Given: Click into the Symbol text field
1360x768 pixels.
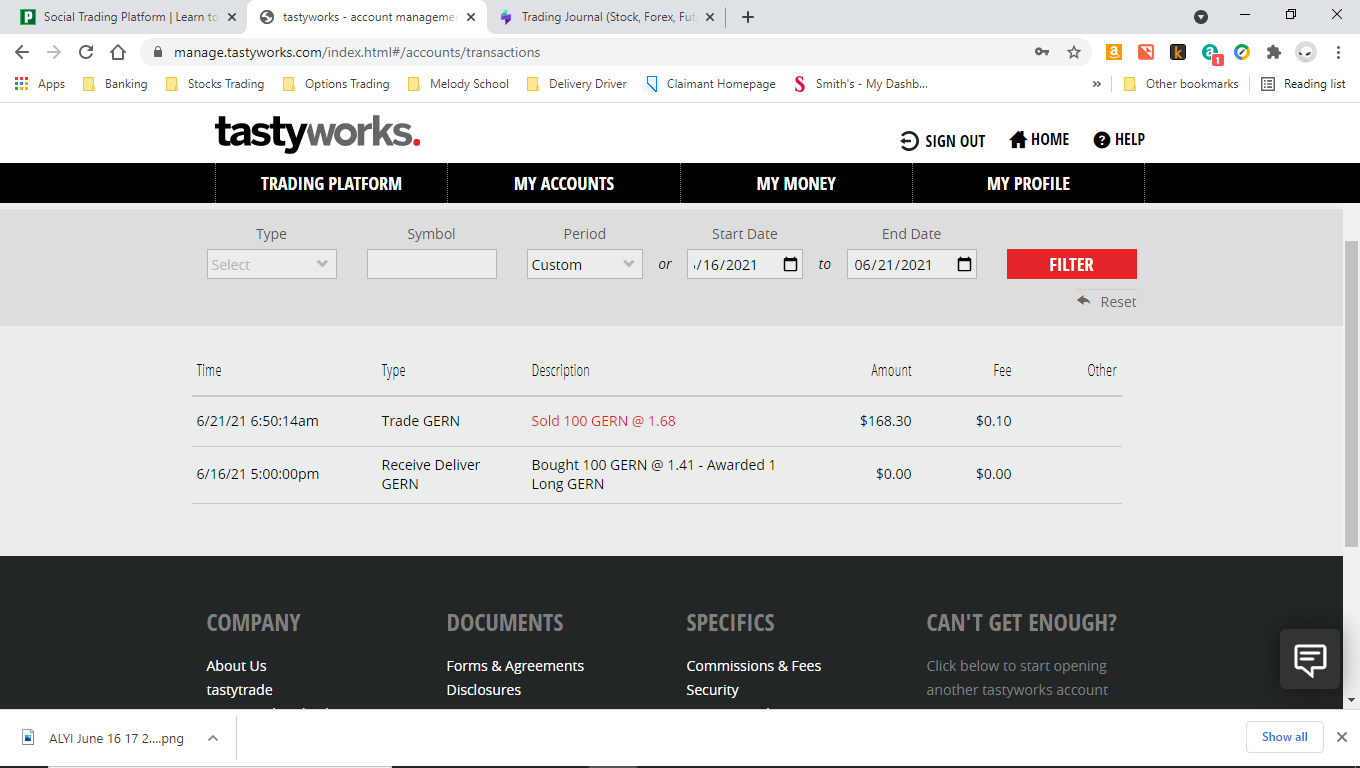Looking at the screenshot, I should point(431,265).
